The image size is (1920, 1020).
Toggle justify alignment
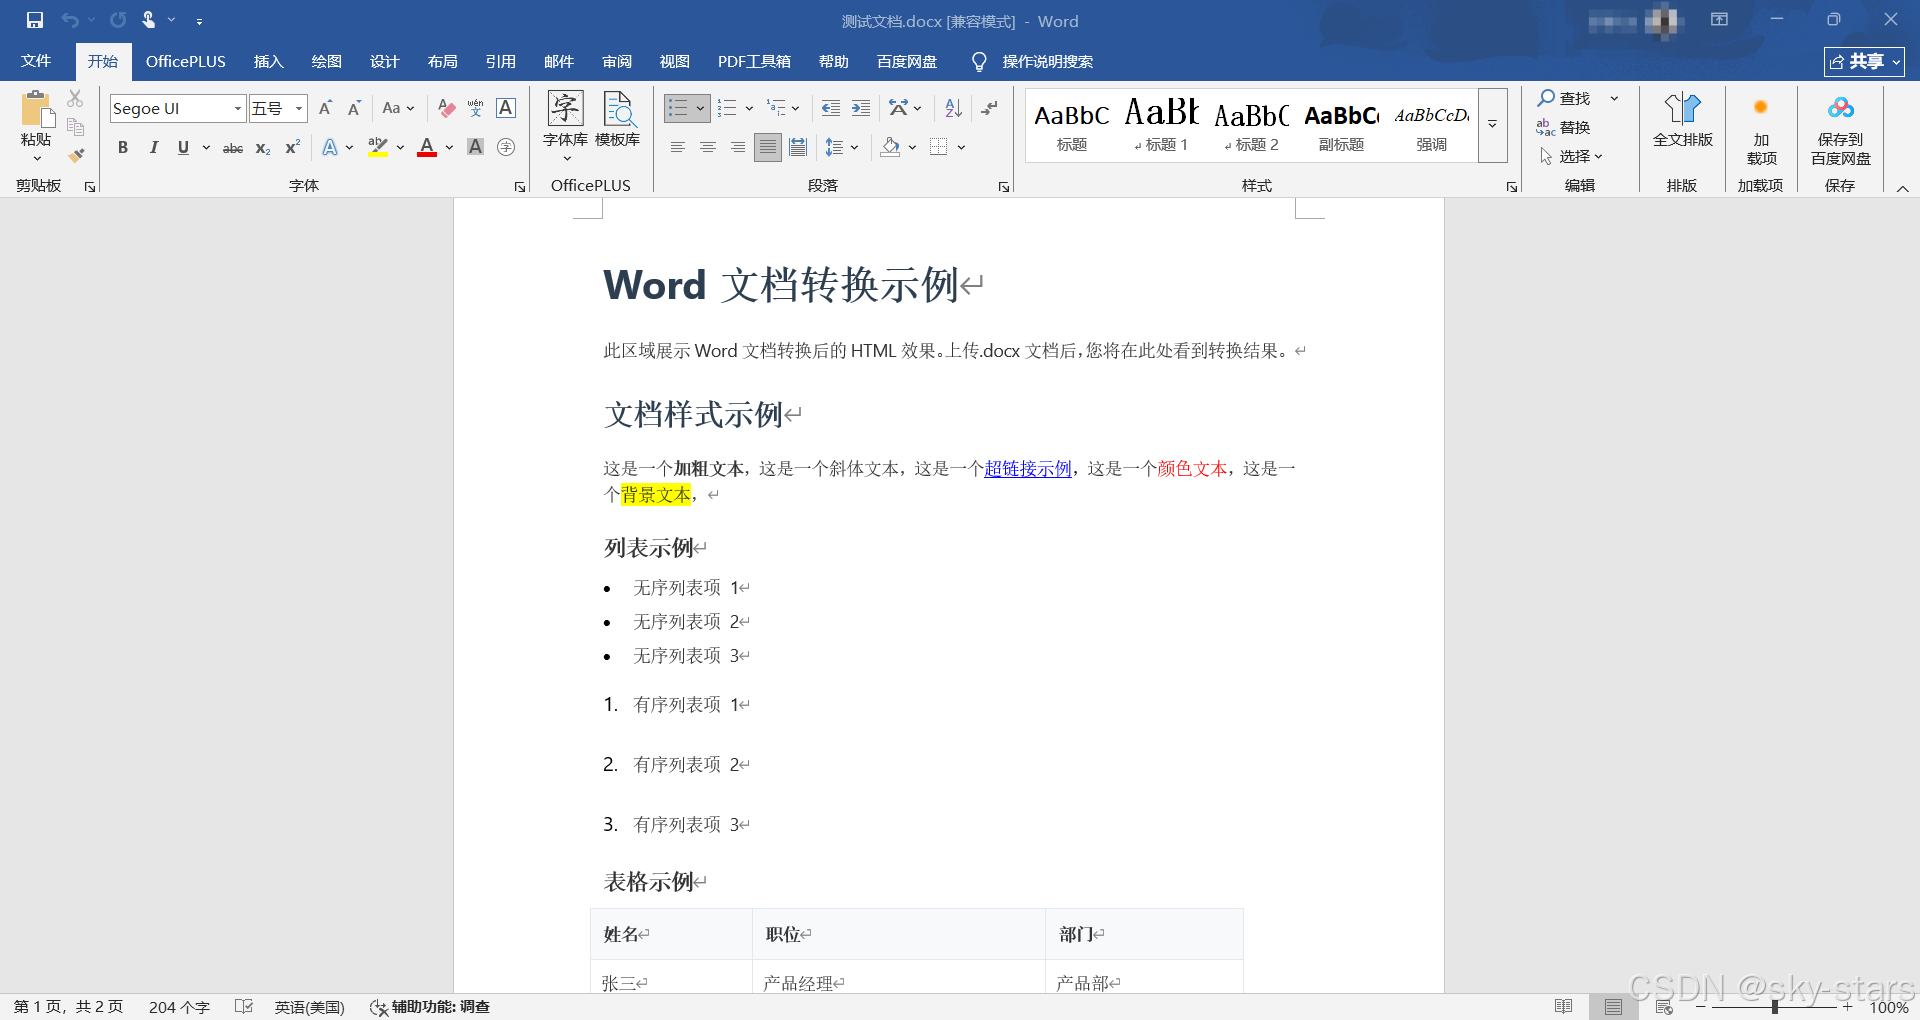coord(767,147)
